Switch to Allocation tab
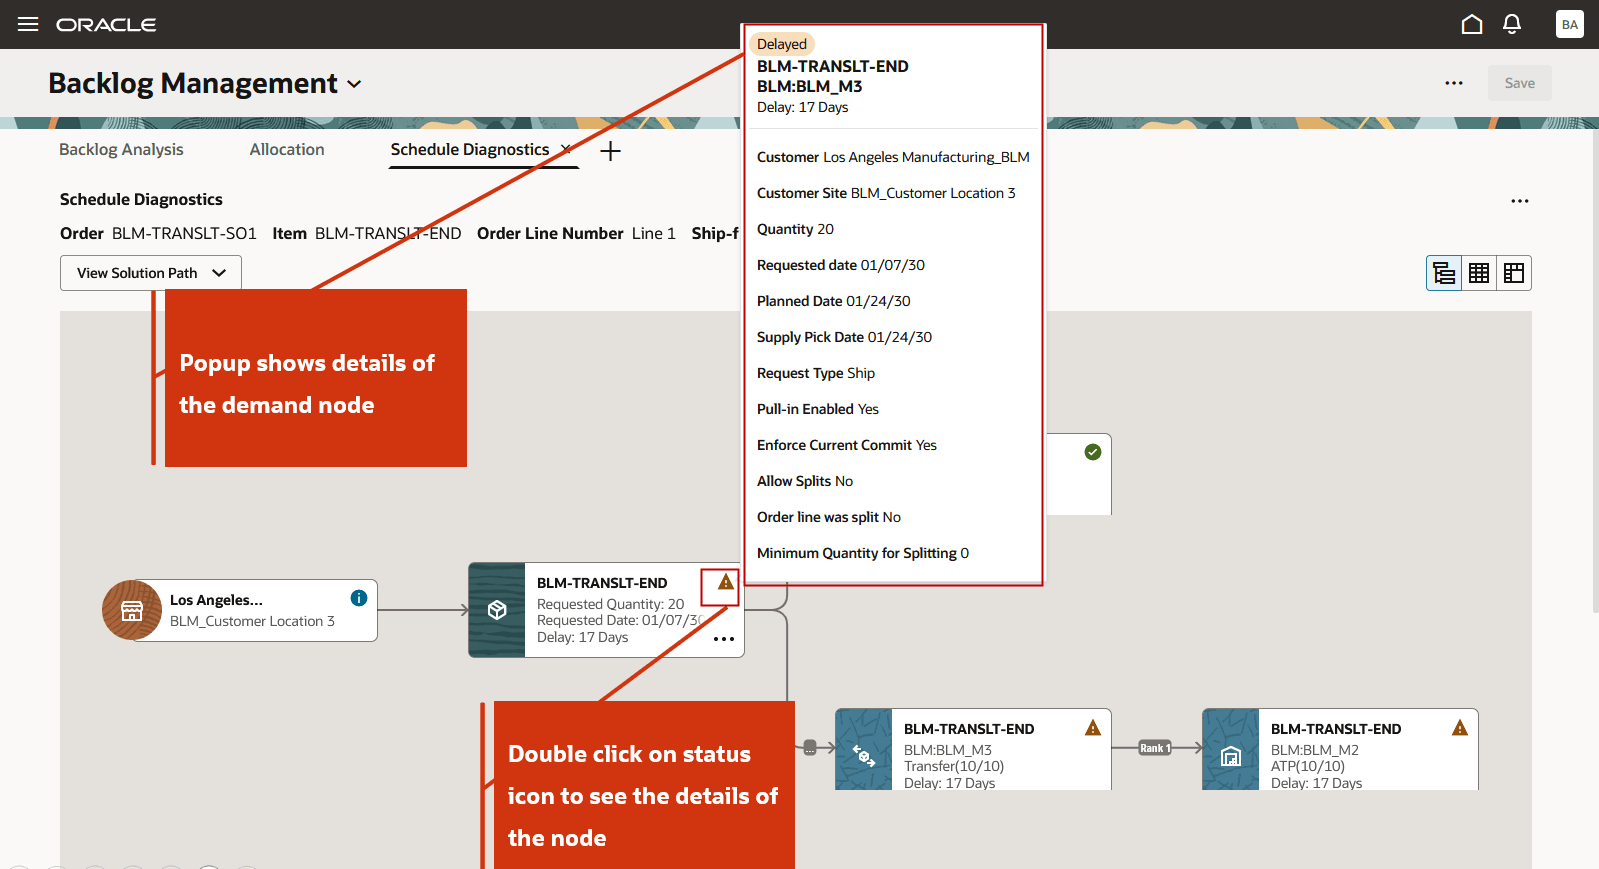 click(287, 149)
